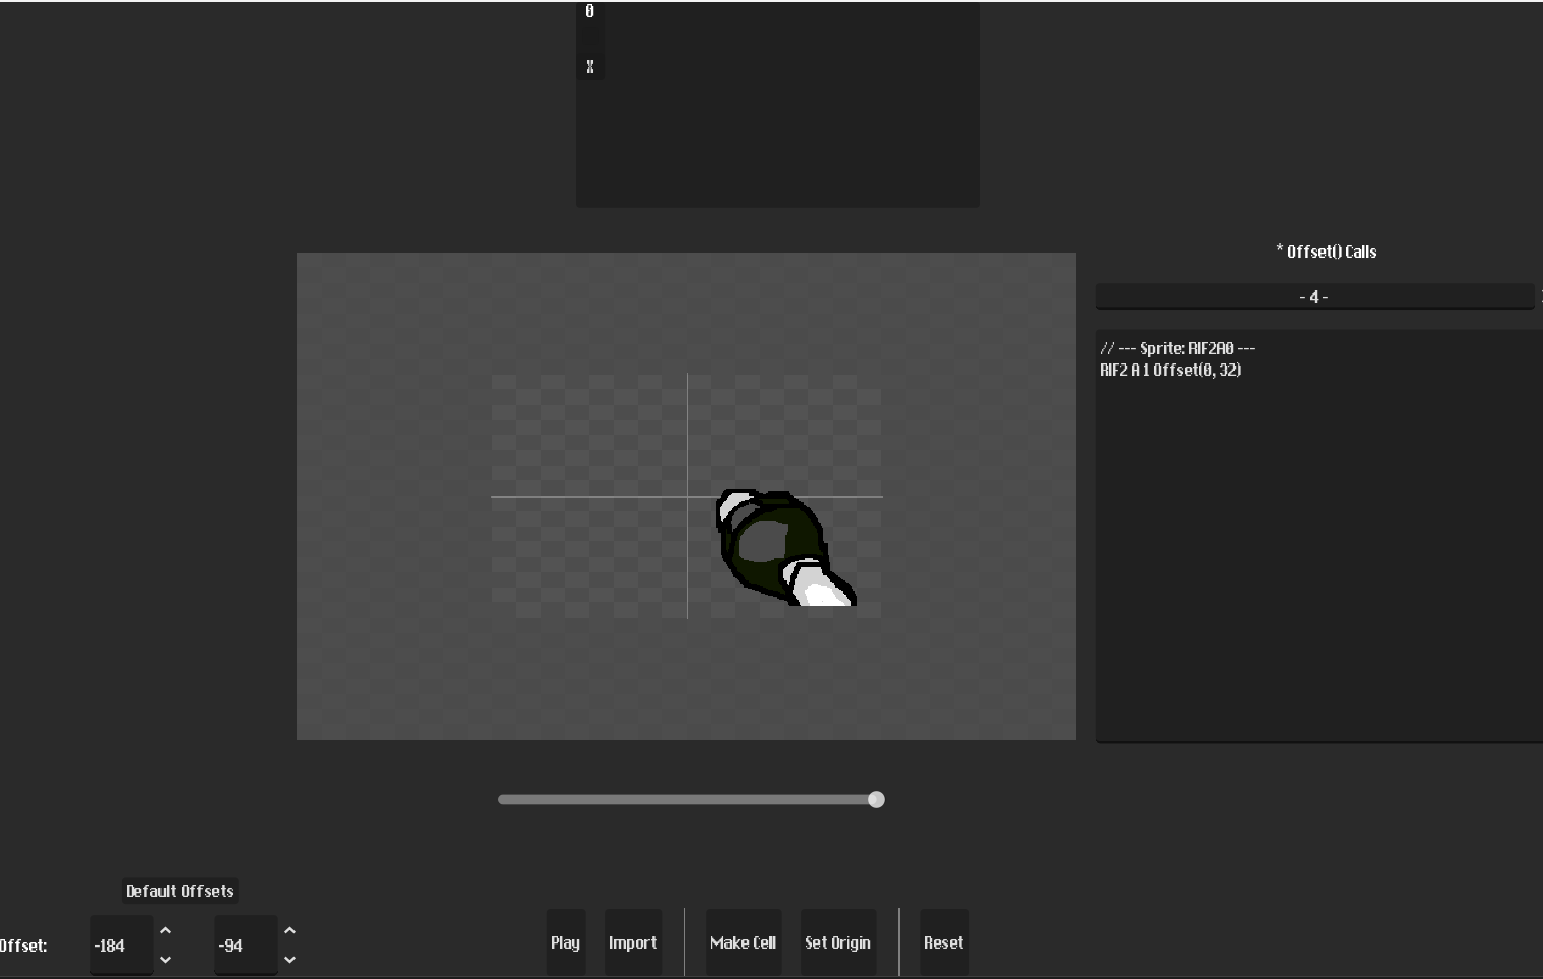Image resolution: width=1543 pixels, height=979 pixels.
Task: Click the Import button
Action: 633,943
